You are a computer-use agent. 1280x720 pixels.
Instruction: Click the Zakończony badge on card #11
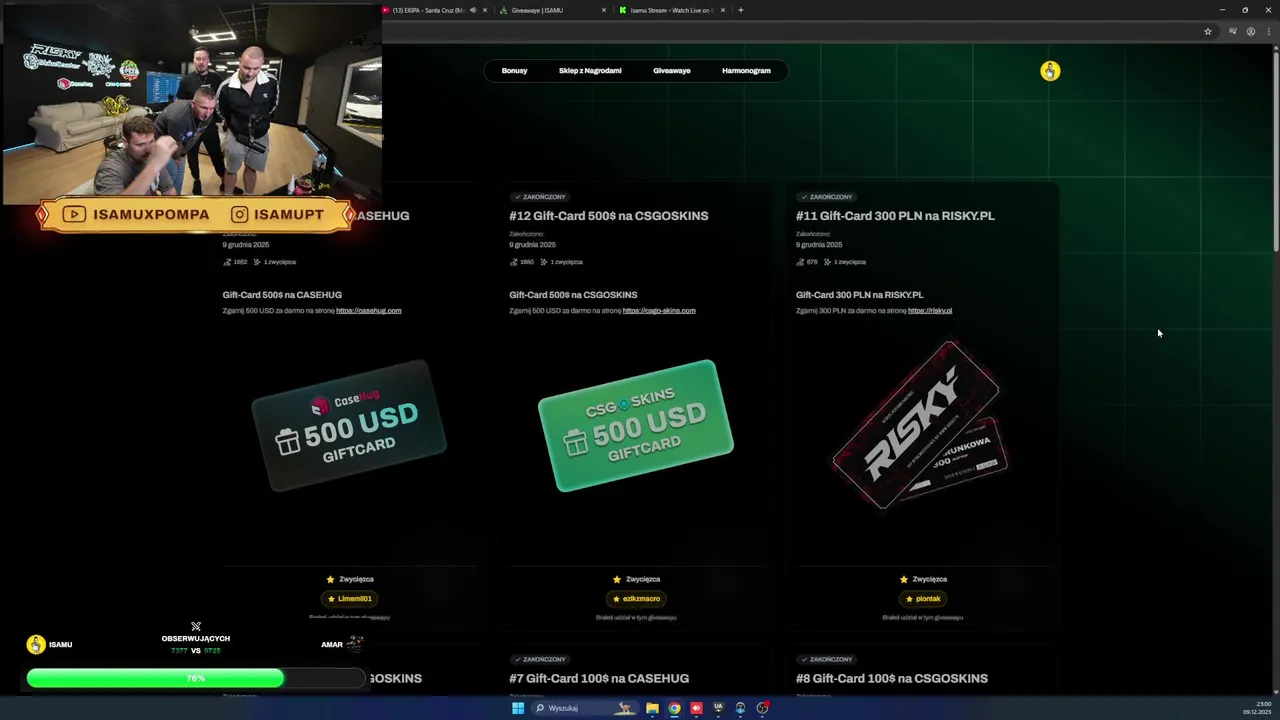(x=827, y=197)
